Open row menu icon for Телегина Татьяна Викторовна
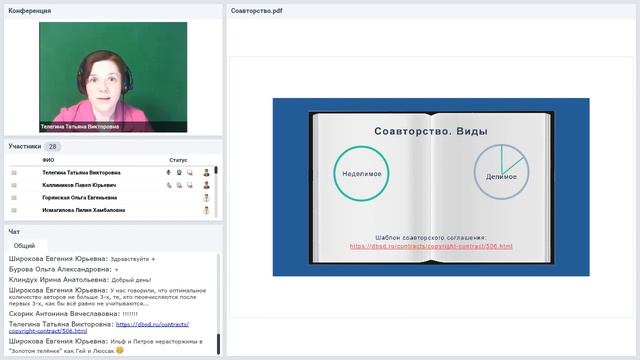The image size is (640, 360). (x=14, y=173)
